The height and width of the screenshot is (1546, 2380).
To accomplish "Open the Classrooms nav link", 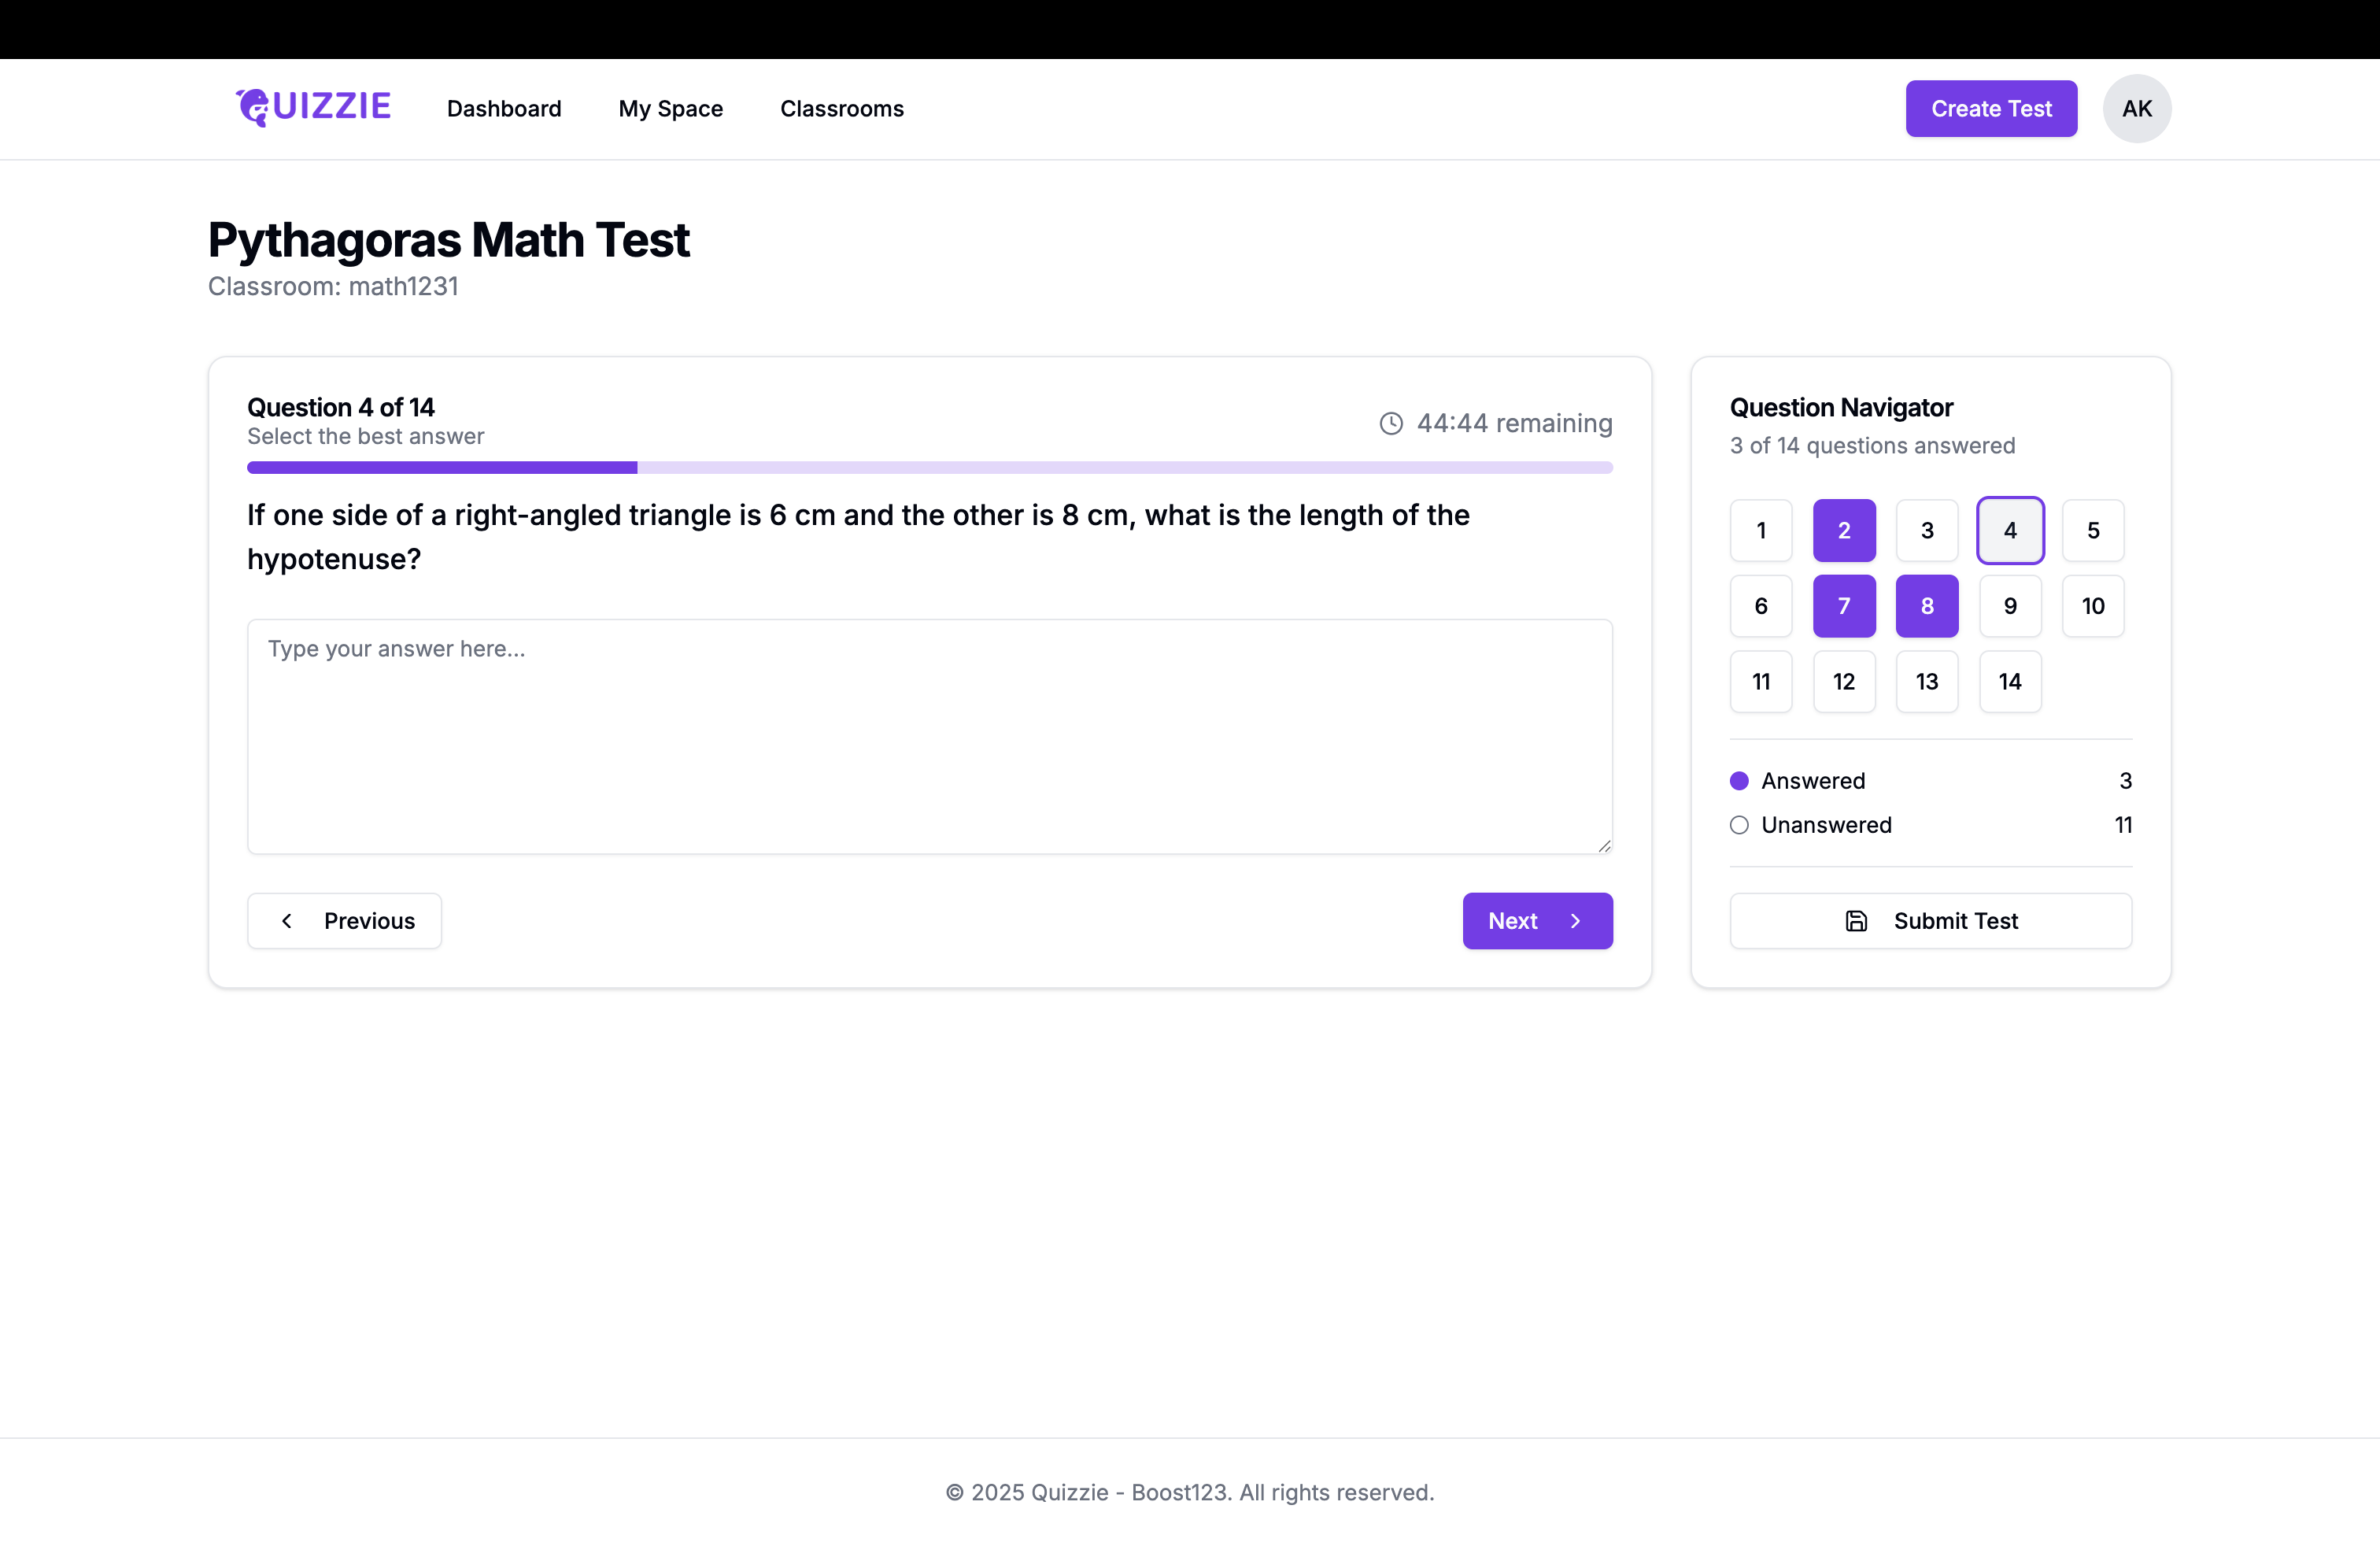I will coord(841,108).
